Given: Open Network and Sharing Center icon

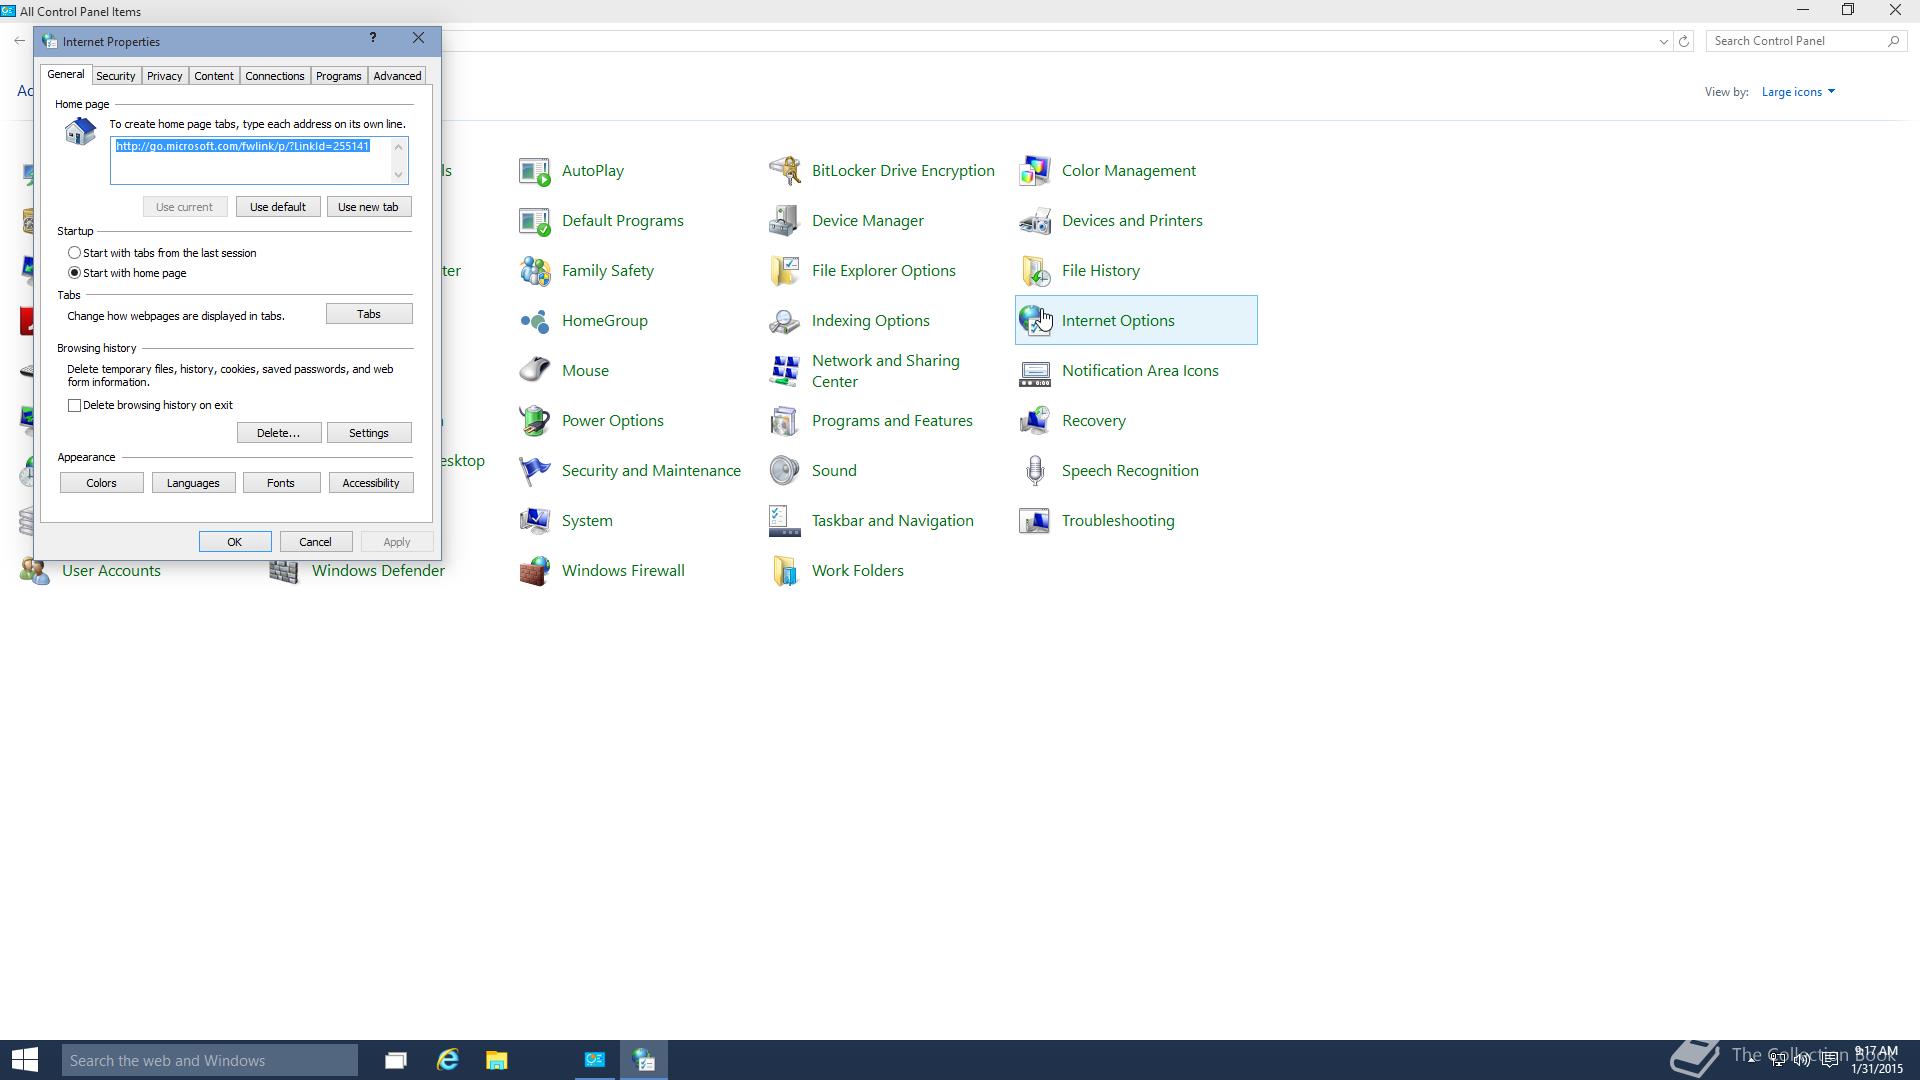Looking at the screenshot, I should pyautogui.click(x=785, y=371).
